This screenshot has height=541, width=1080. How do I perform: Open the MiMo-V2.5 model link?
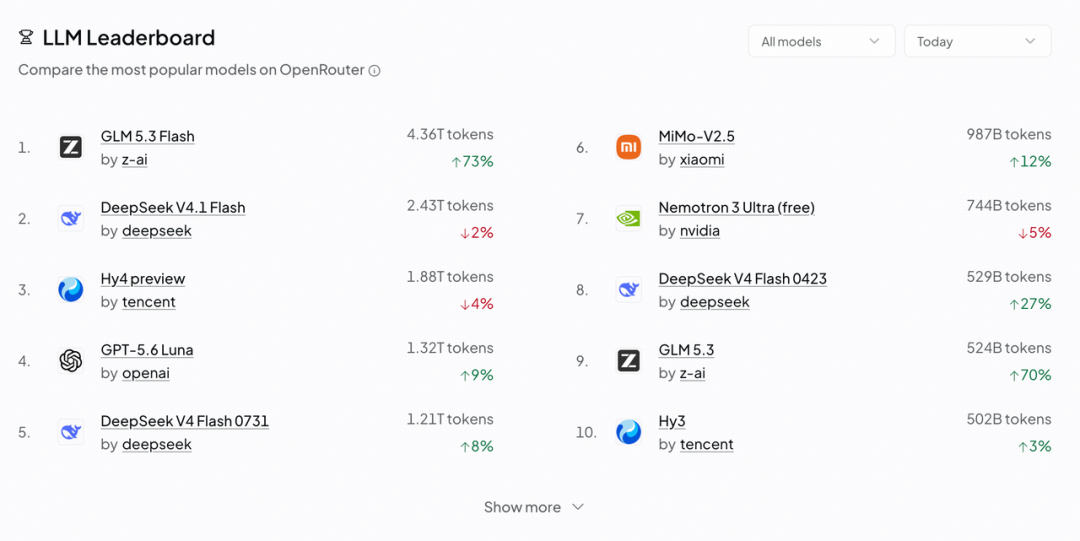tap(696, 136)
